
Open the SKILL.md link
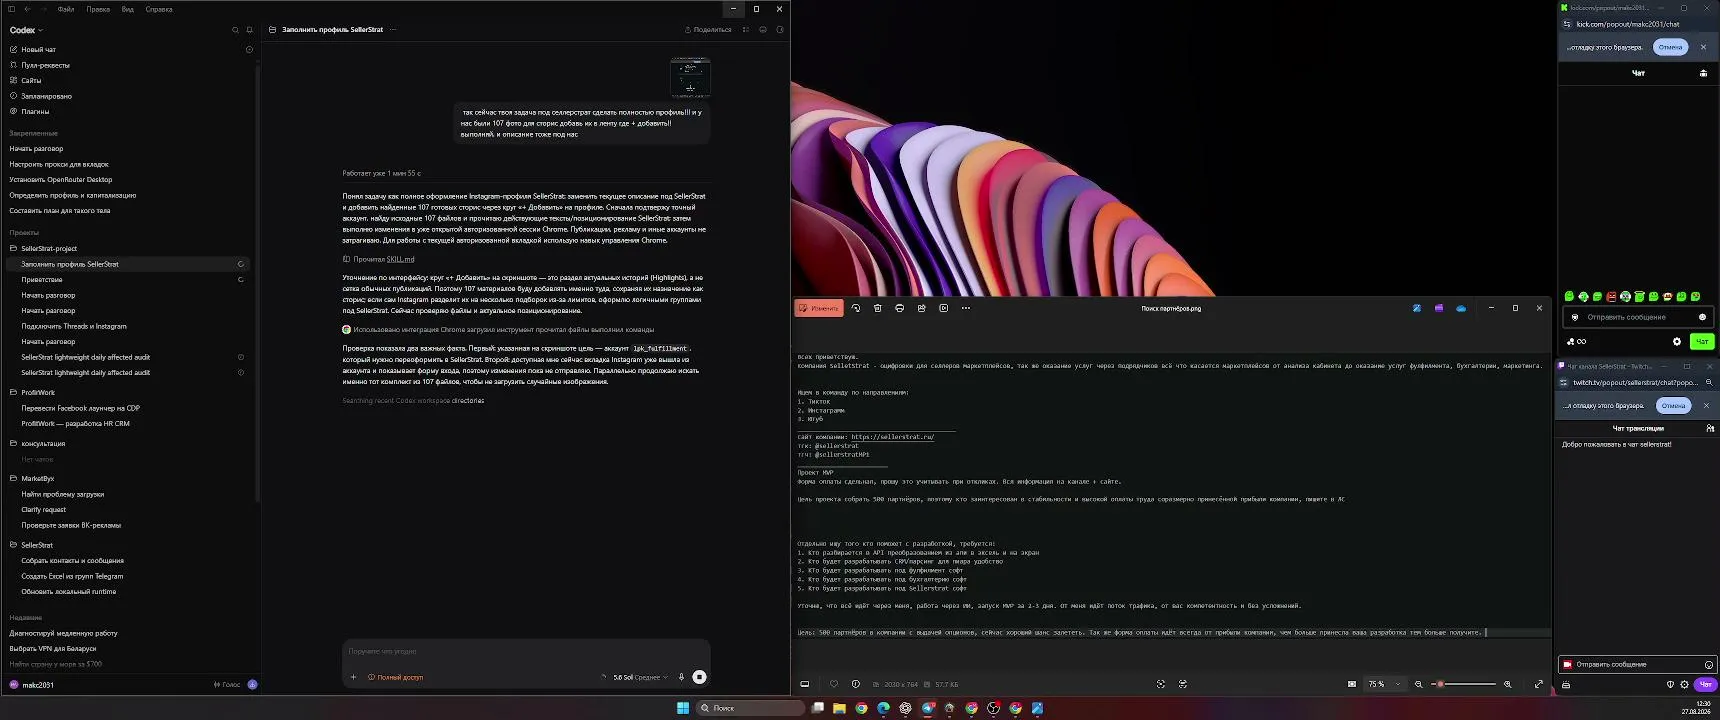tap(400, 259)
